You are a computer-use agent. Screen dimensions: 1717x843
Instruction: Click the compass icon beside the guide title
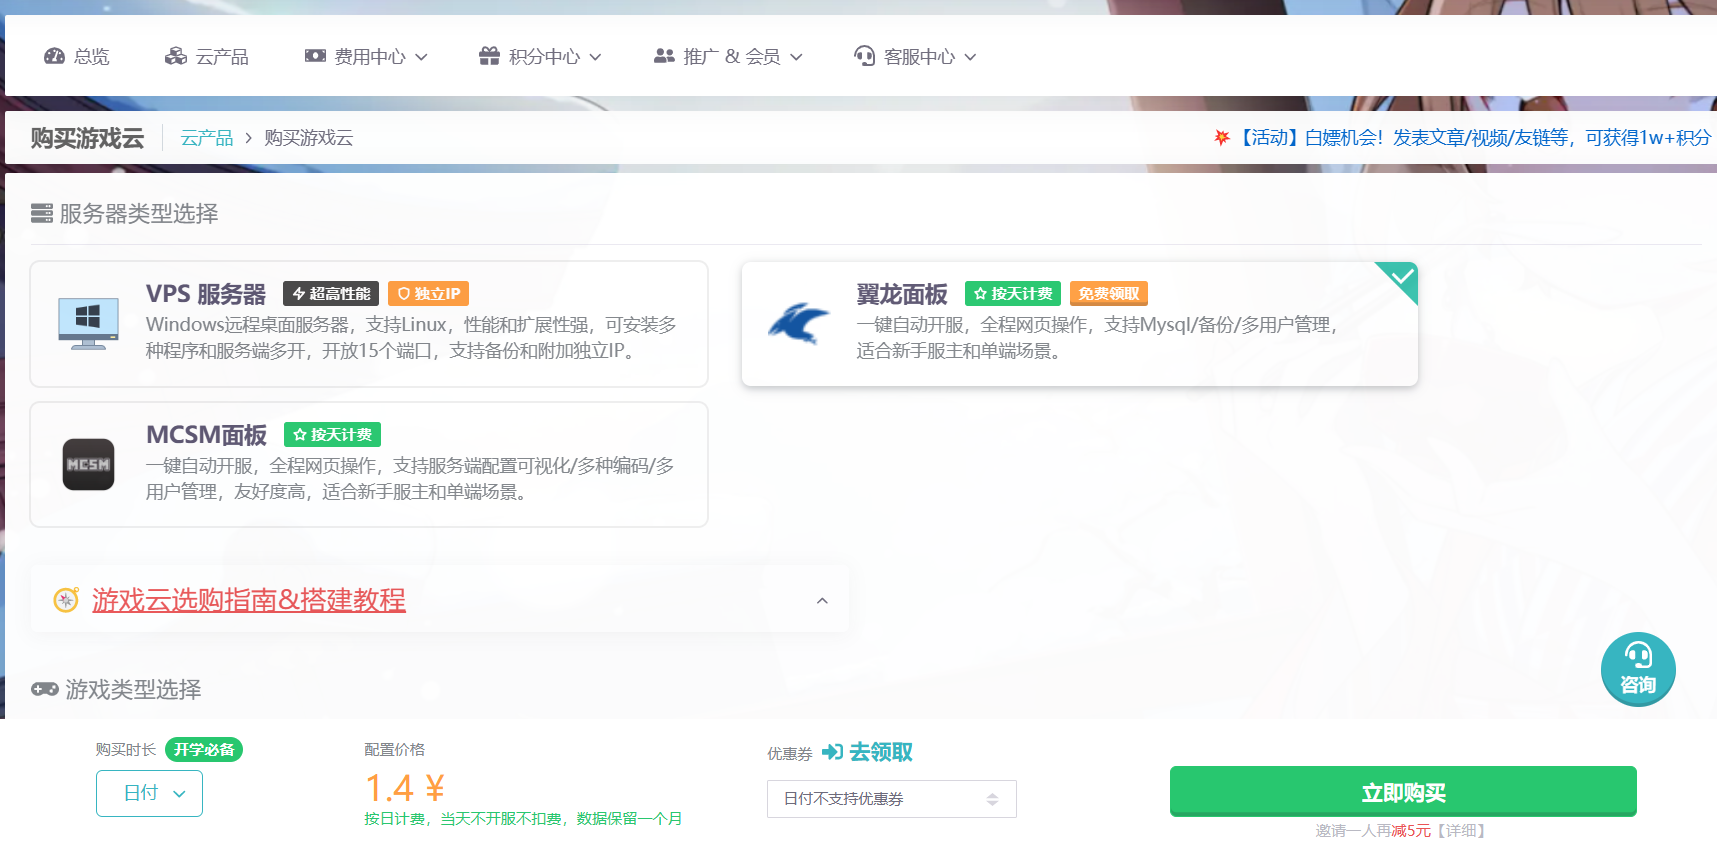[66, 600]
